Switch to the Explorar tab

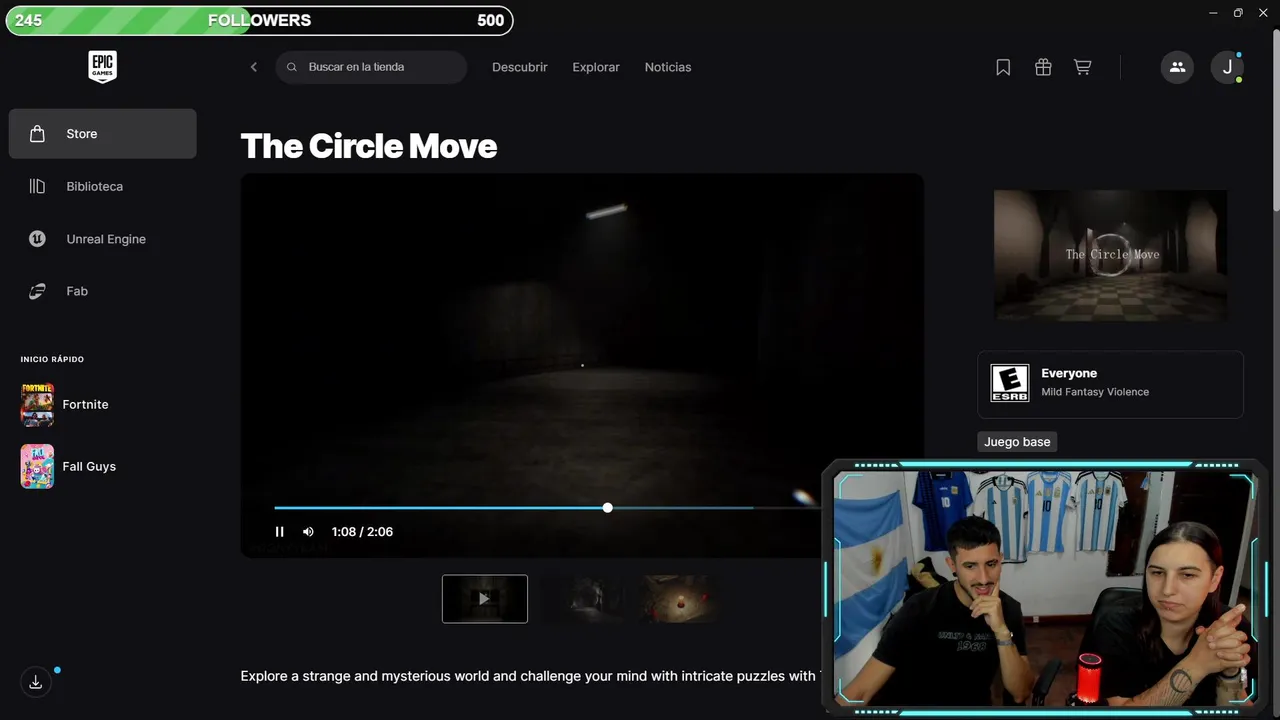click(596, 67)
